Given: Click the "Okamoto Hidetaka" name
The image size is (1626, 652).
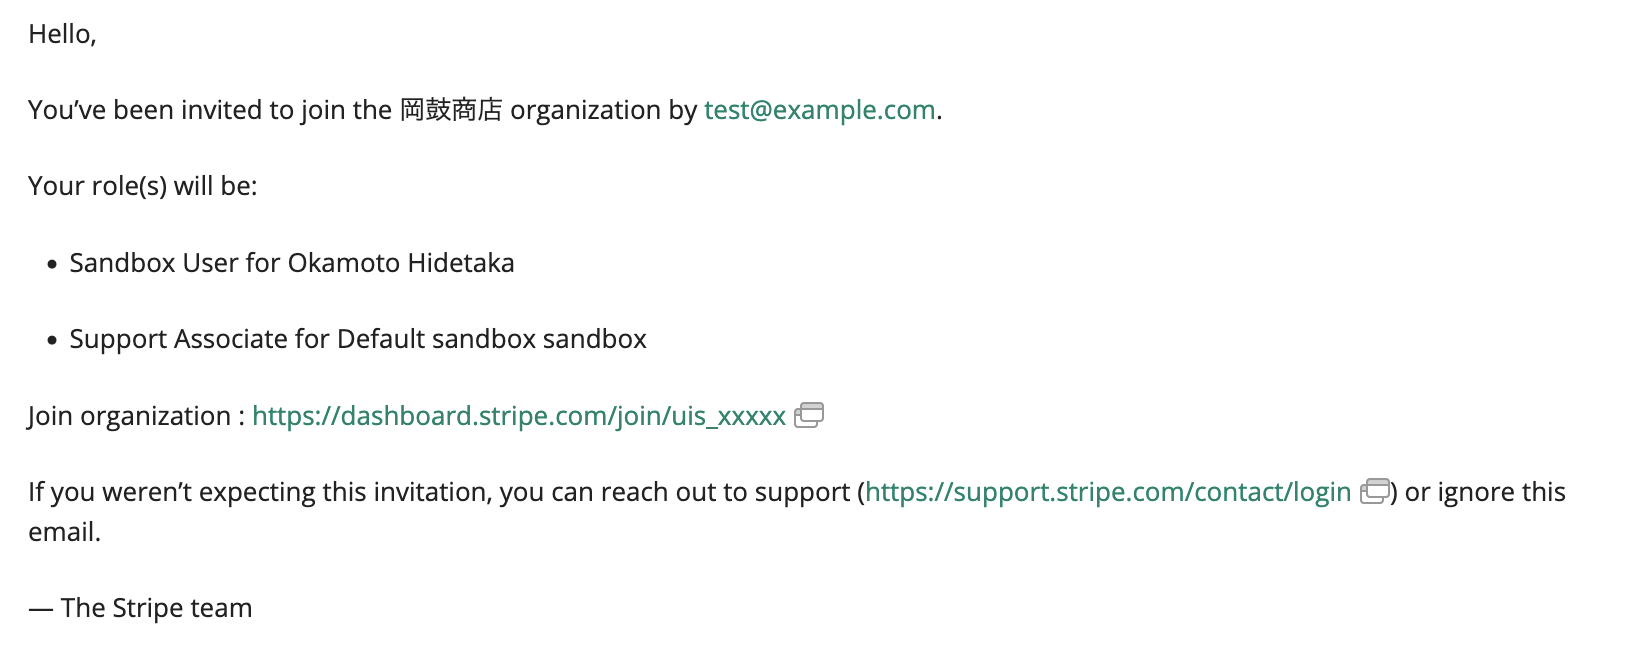Looking at the screenshot, I should coord(401,263).
